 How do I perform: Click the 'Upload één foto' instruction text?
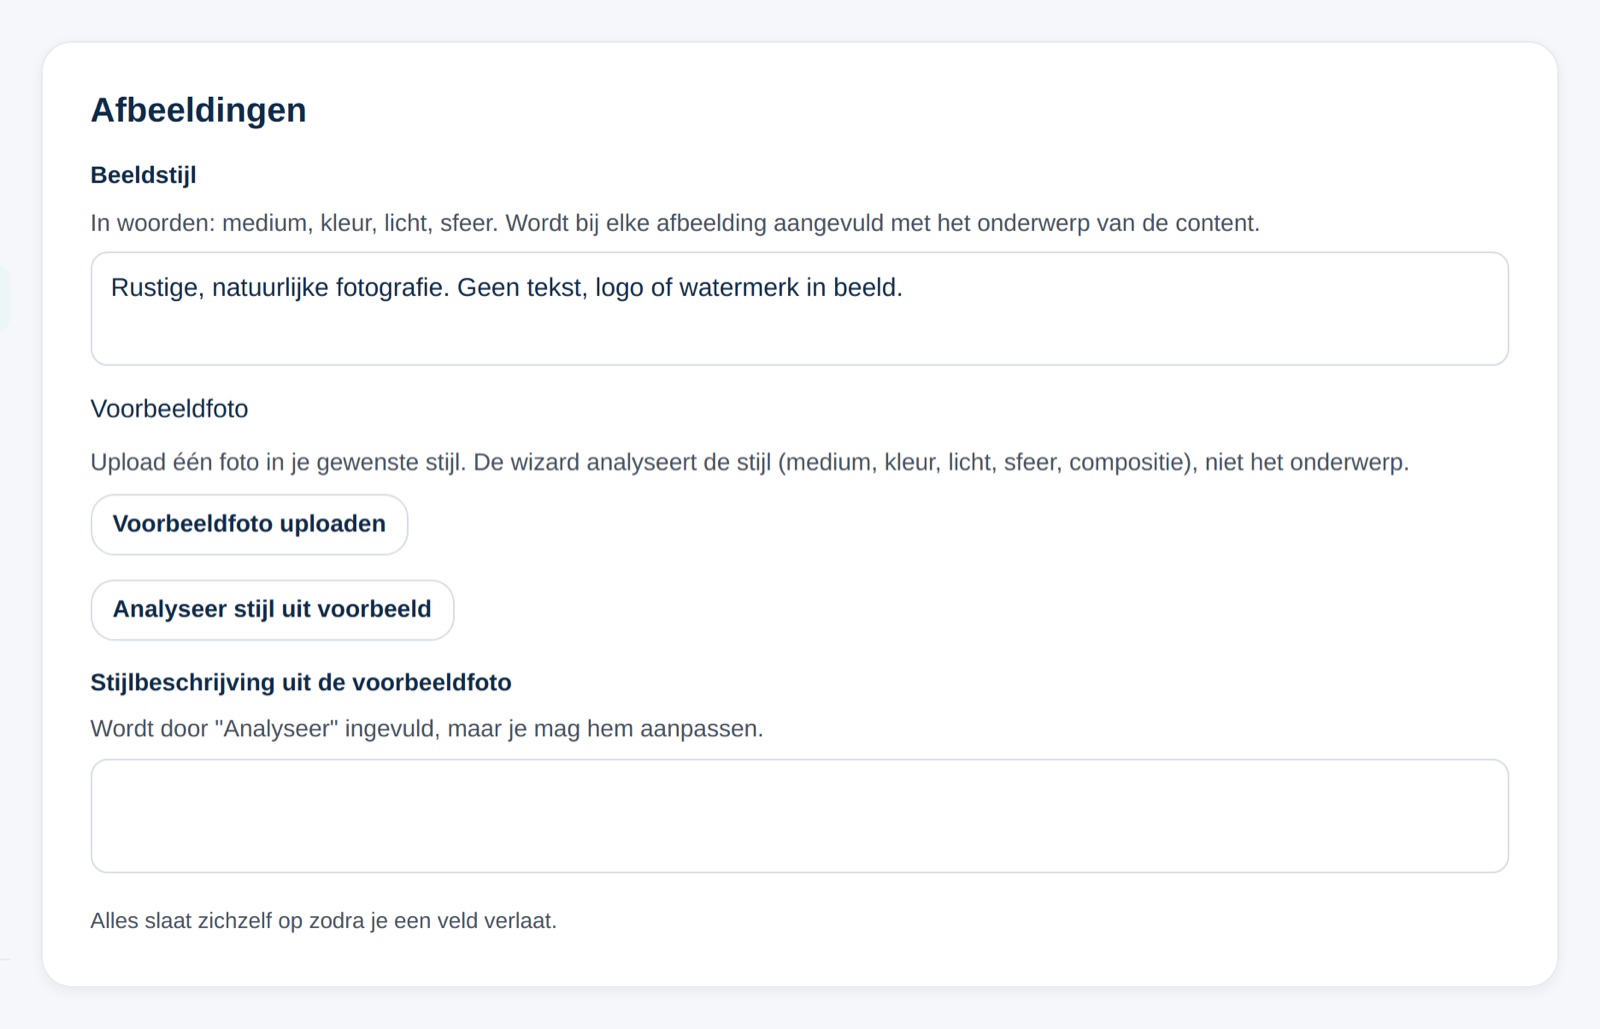pyautogui.click(x=749, y=462)
